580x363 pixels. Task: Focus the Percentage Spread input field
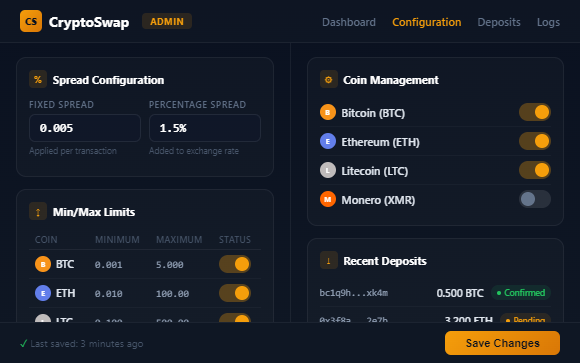pos(205,128)
